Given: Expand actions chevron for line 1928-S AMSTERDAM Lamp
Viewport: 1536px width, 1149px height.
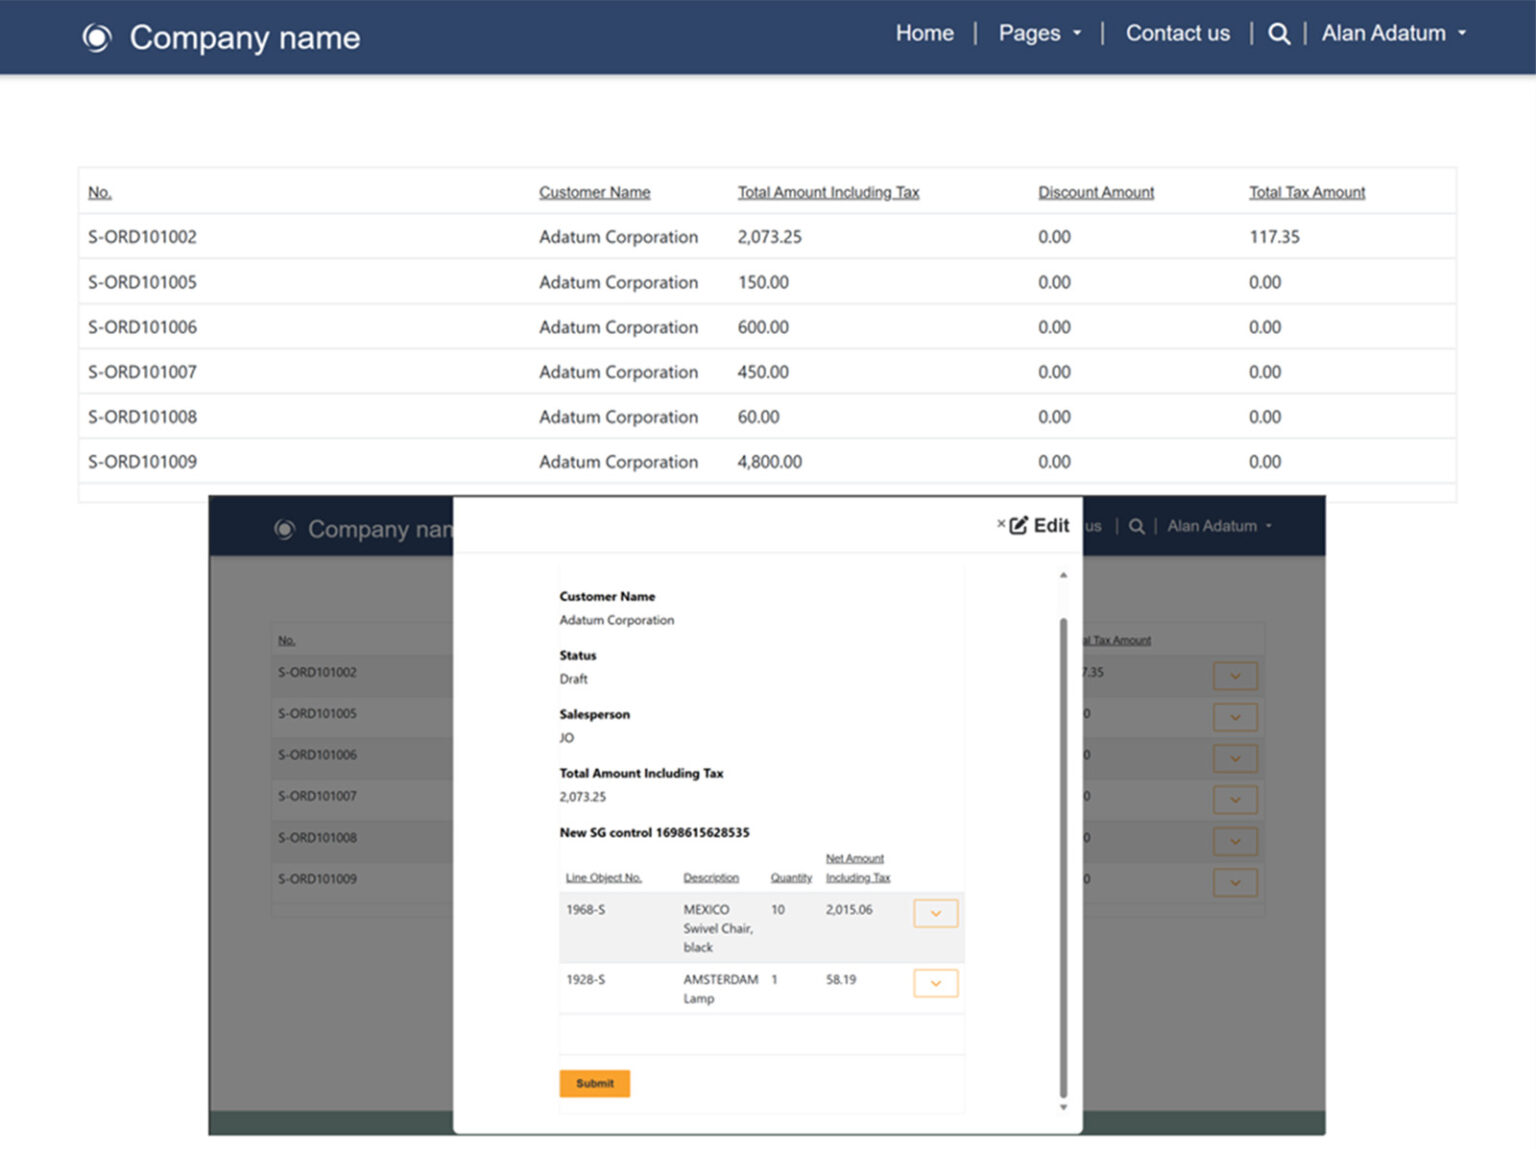Looking at the screenshot, I should pos(935,983).
